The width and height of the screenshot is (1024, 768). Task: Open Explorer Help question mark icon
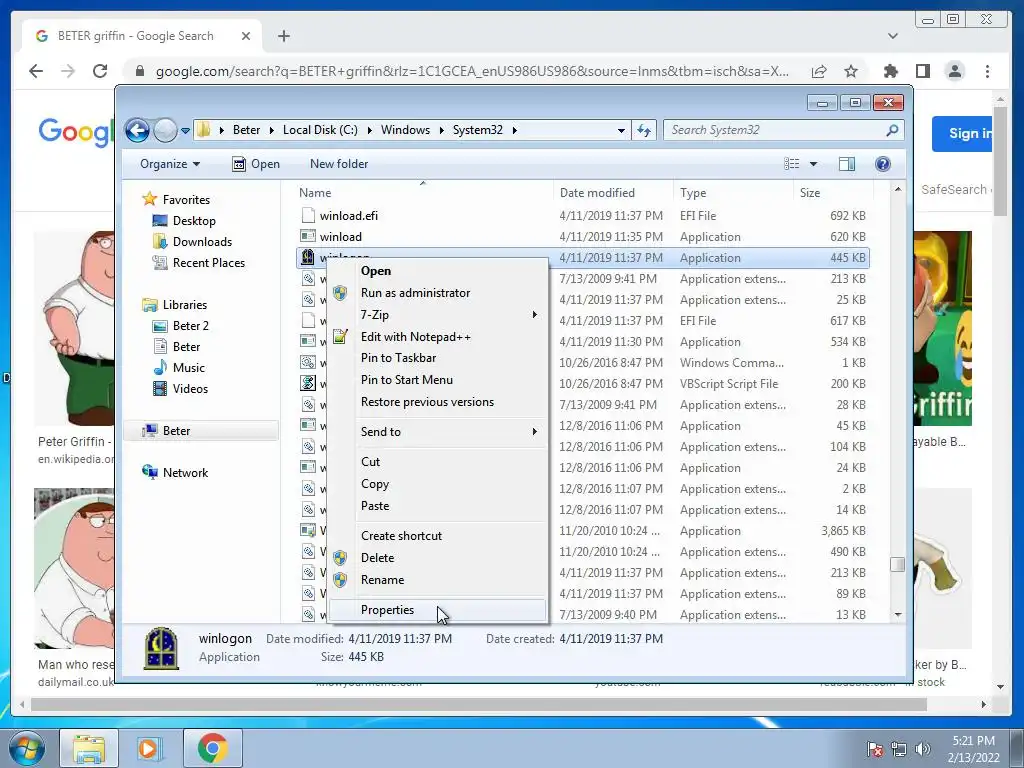point(882,164)
